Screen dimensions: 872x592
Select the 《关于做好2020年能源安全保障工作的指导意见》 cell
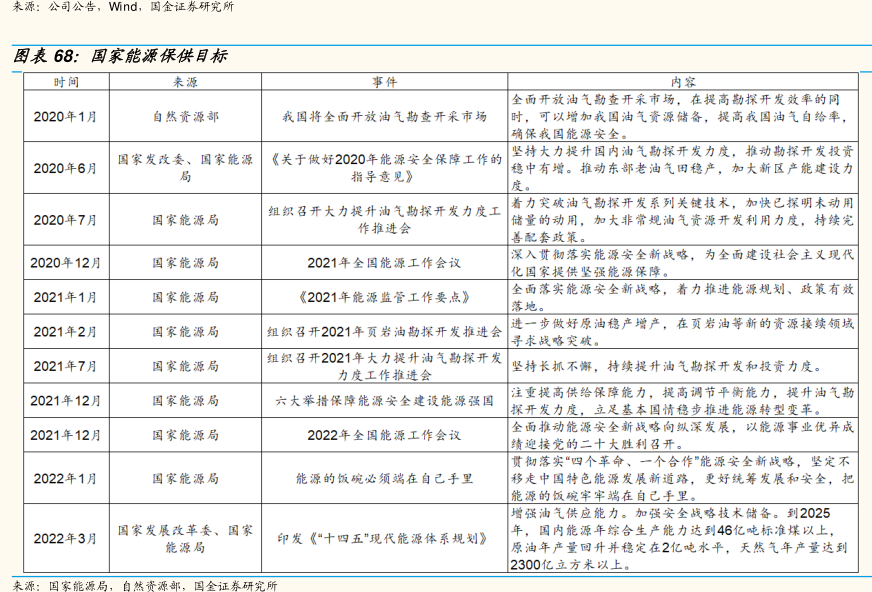pyautogui.click(x=385, y=167)
